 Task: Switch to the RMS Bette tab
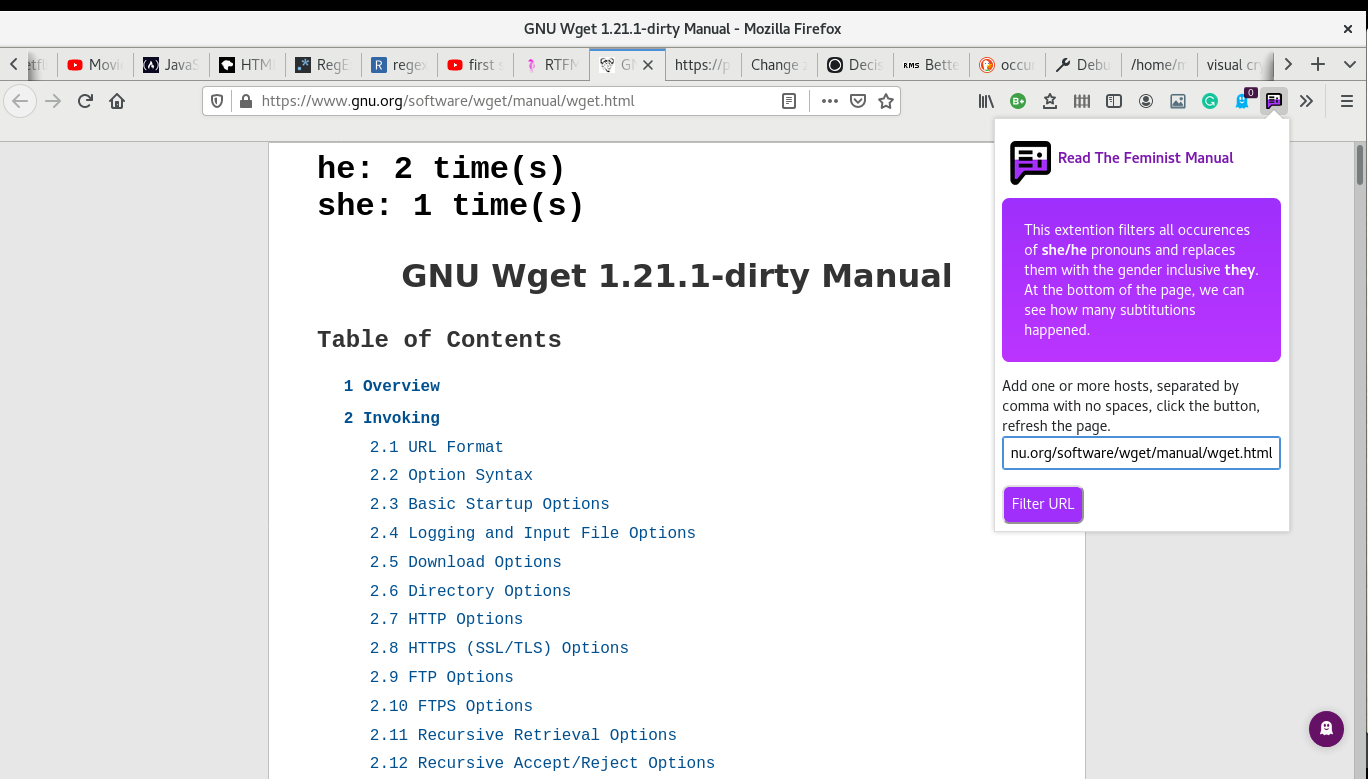pyautogui.click(x=931, y=65)
